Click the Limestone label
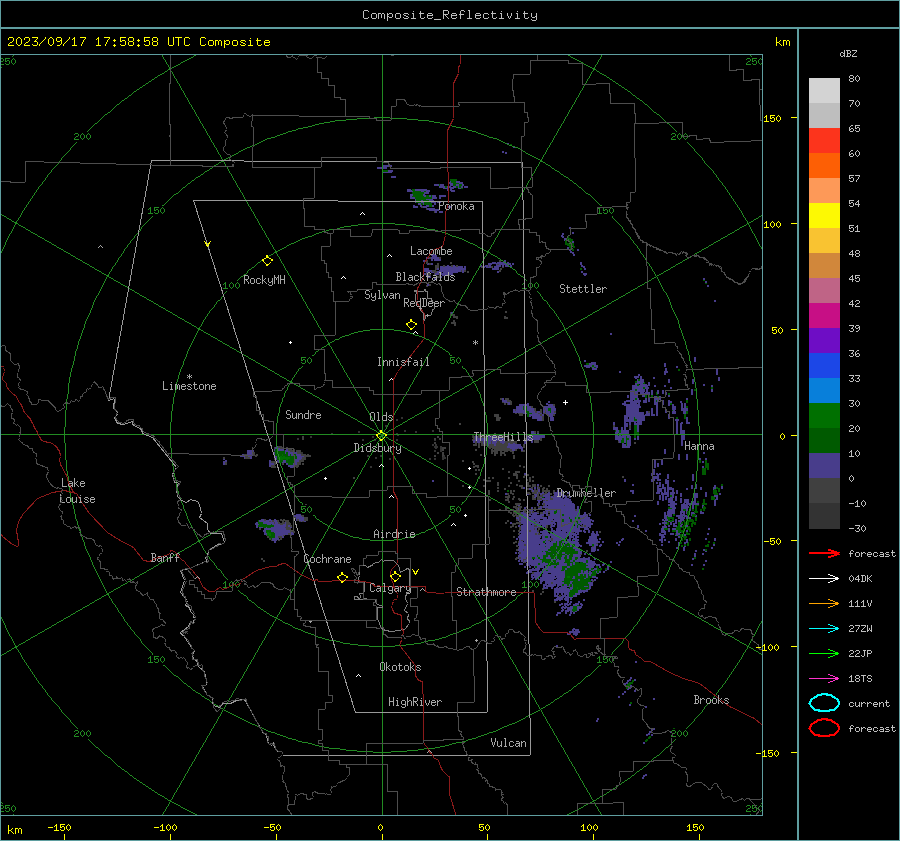900x841 pixels. [x=189, y=386]
